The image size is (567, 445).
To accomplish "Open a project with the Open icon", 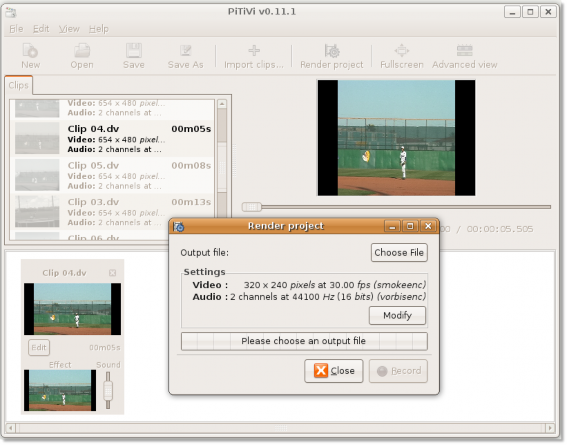I will [82, 51].
